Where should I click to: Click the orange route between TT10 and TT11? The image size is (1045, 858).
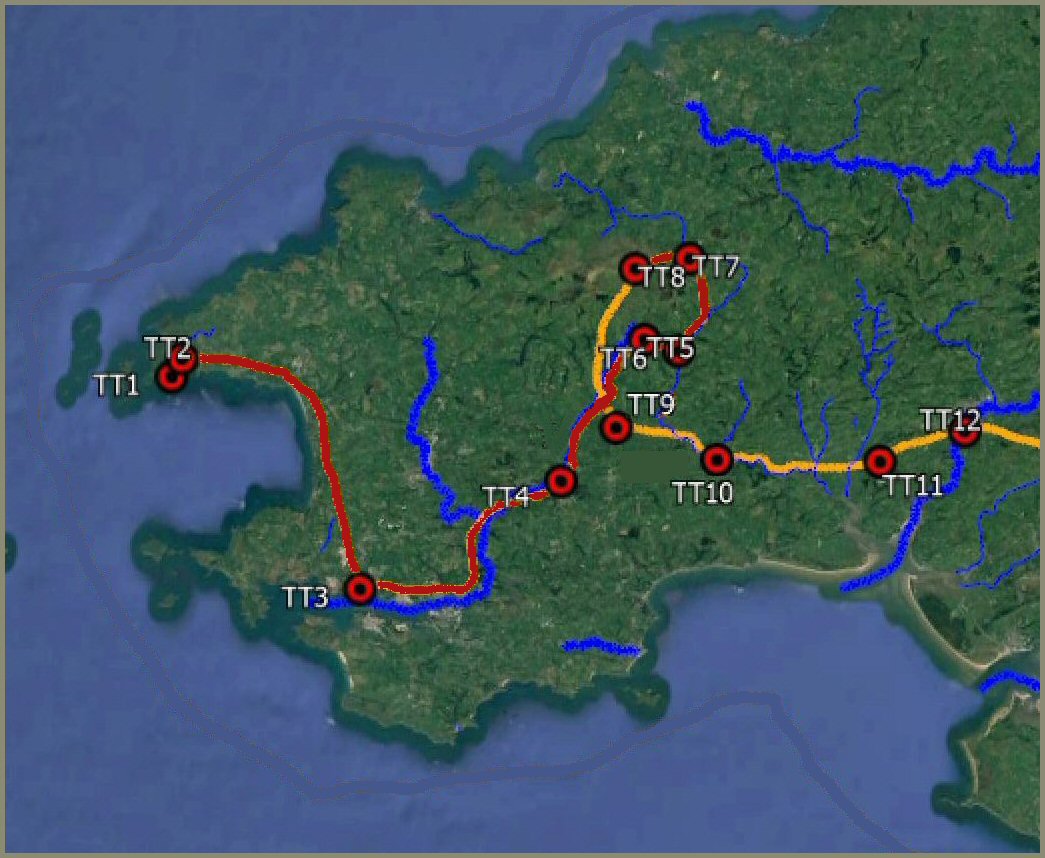pos(800,465)
